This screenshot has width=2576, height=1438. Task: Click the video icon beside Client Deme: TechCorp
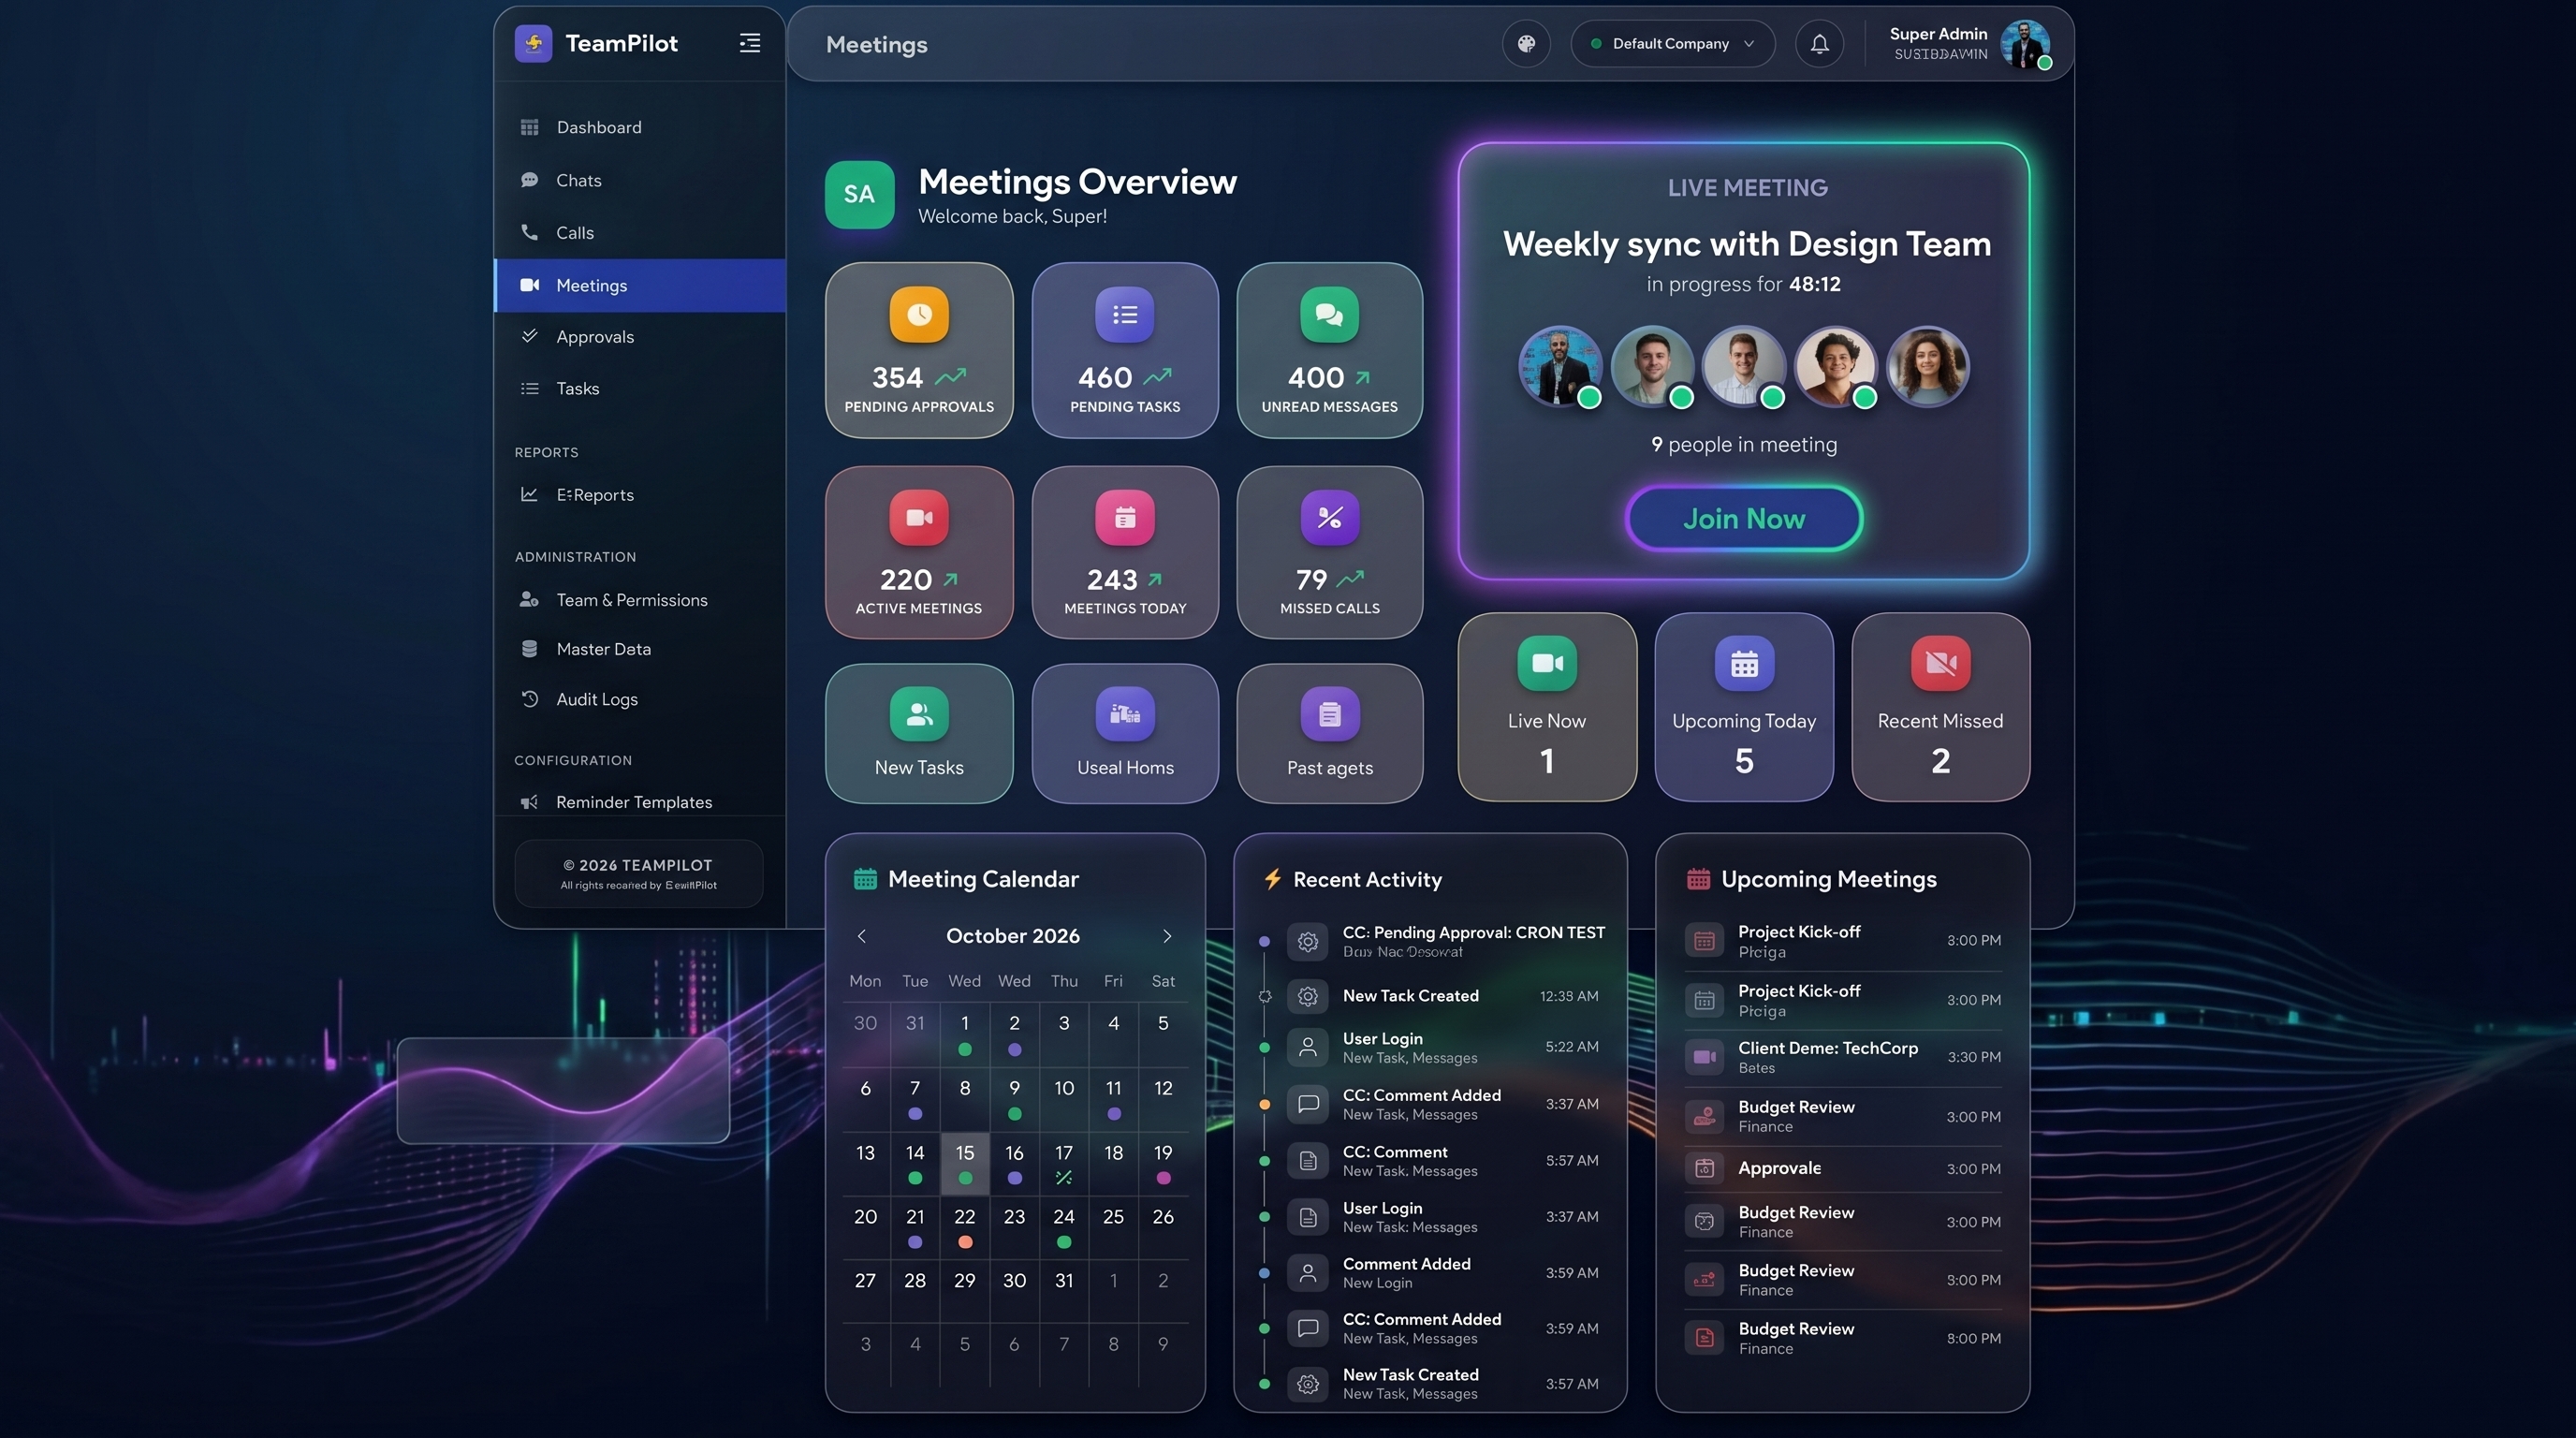click(x=1704, y=1057)
